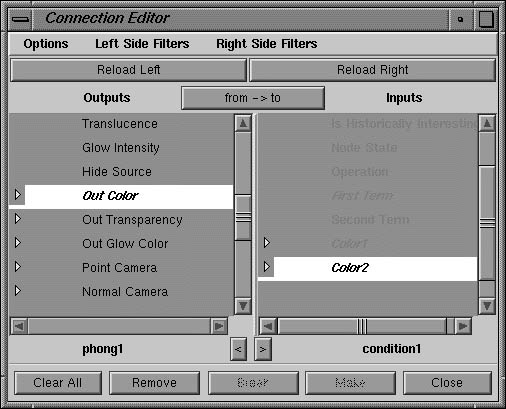This screenshot has width=506, height=409.
Task: Open the Left Side Filters menu
Action: pyautogui.click(x=142, y=44)
